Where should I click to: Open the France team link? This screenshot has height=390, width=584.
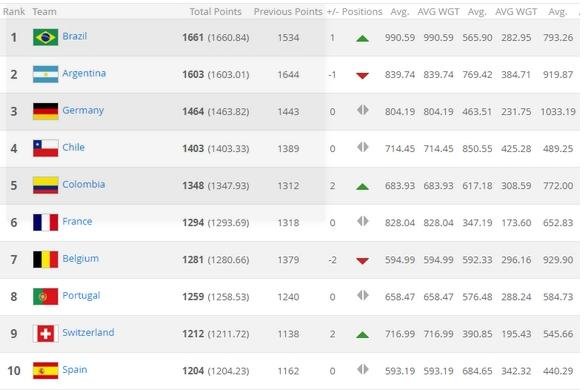pos(77,221)
